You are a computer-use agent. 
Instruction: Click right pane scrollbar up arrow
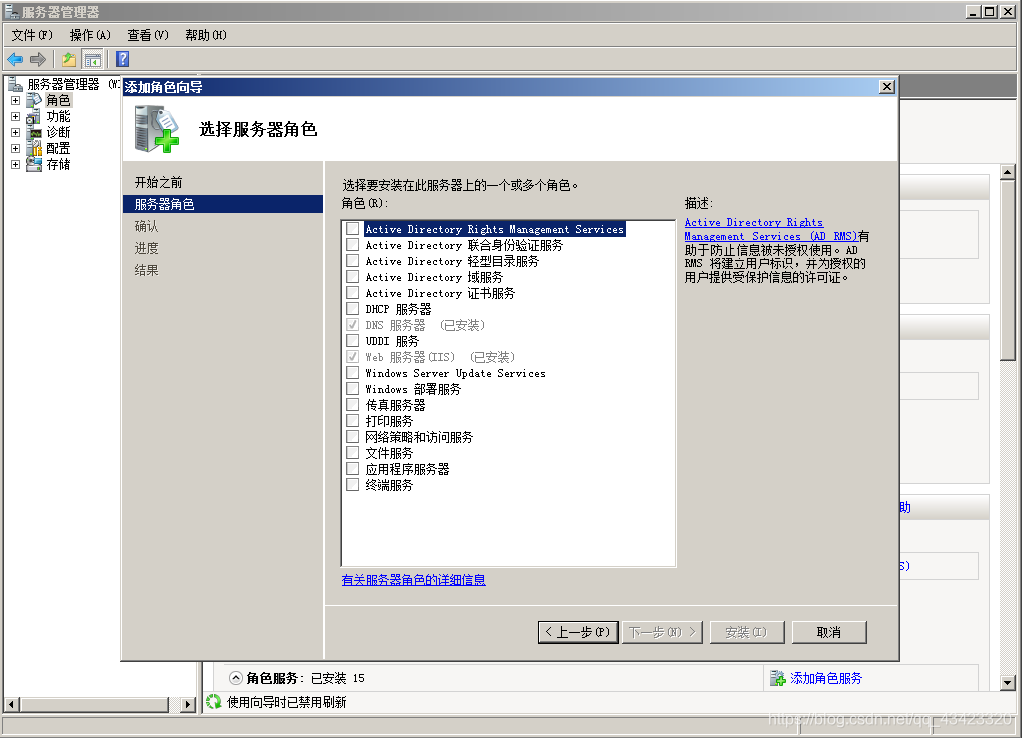click(x=1008, y=172)
